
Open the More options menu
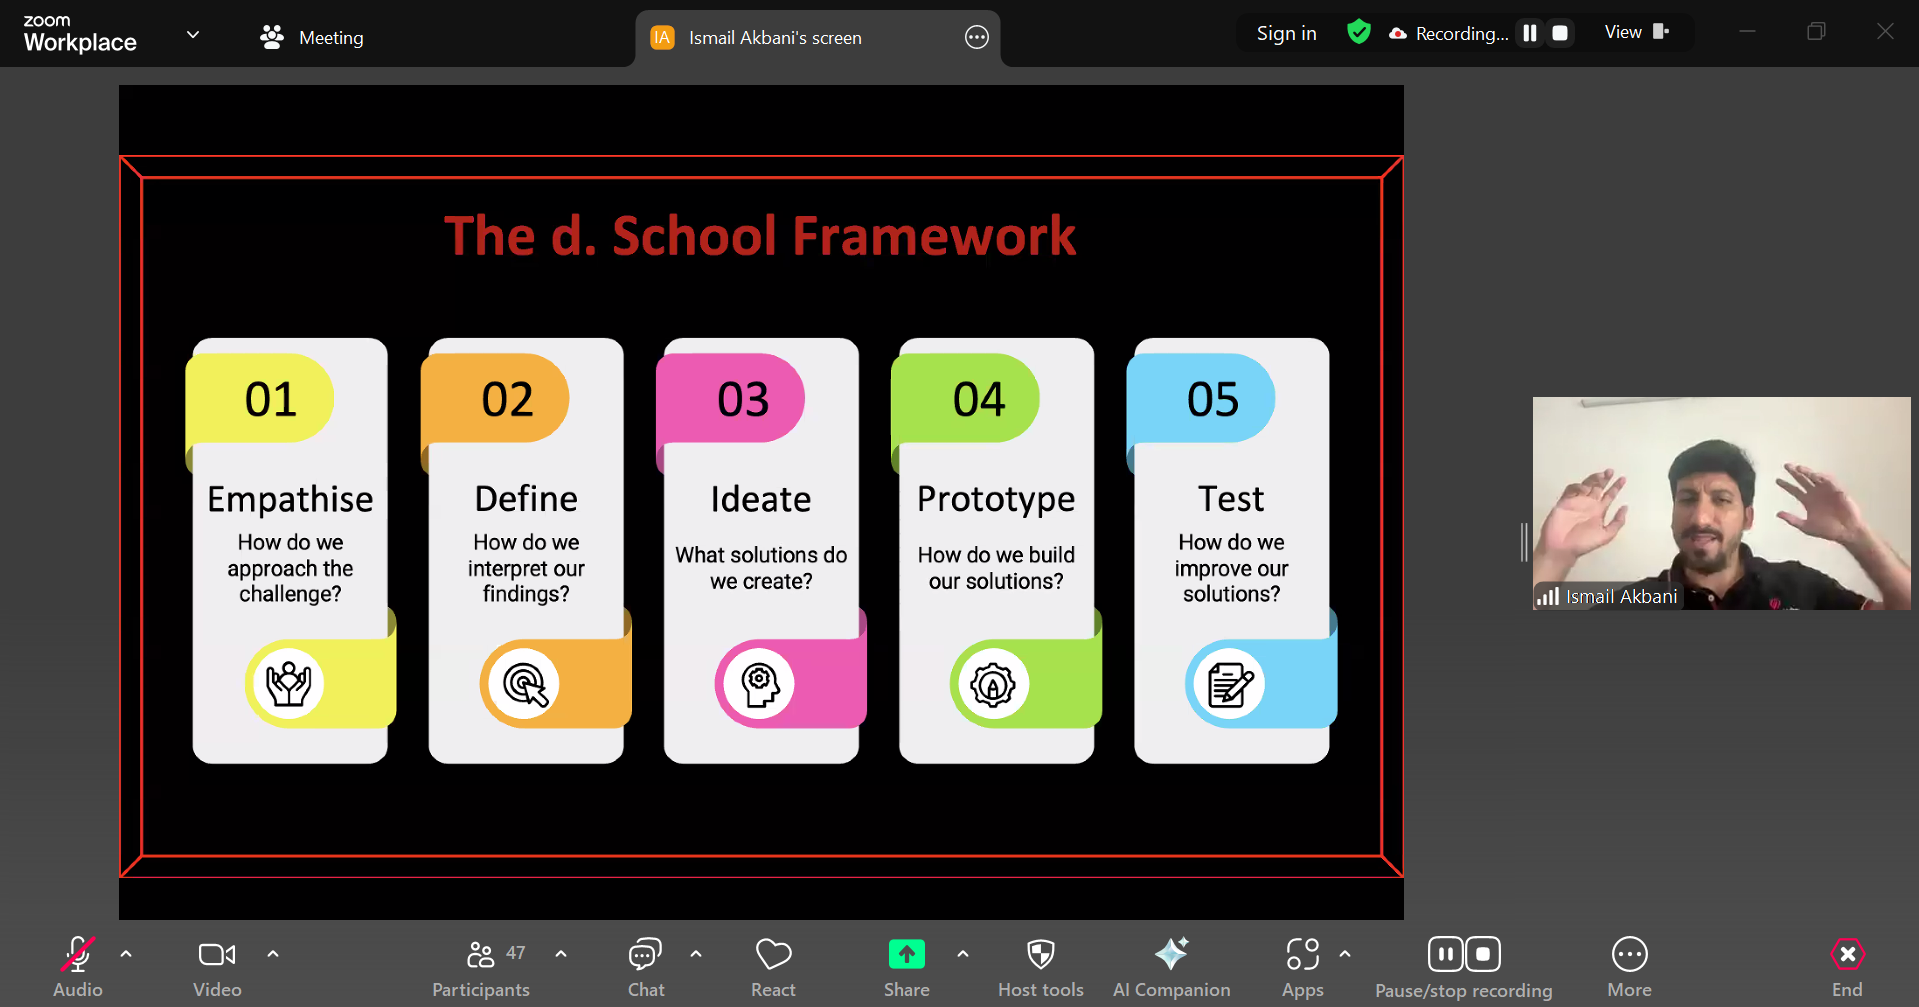pos(1629,965)
